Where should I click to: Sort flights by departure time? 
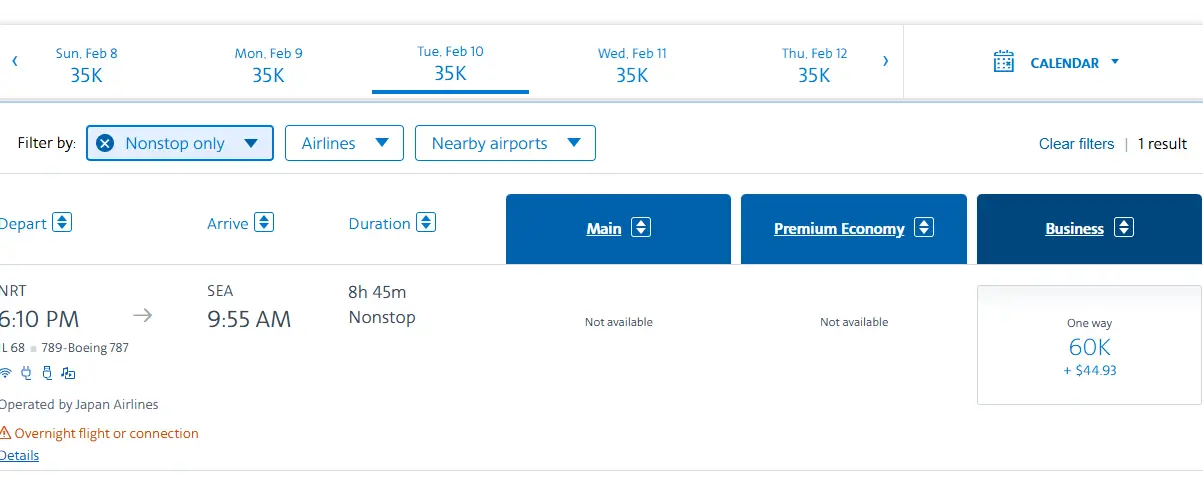tap(62, 223)
